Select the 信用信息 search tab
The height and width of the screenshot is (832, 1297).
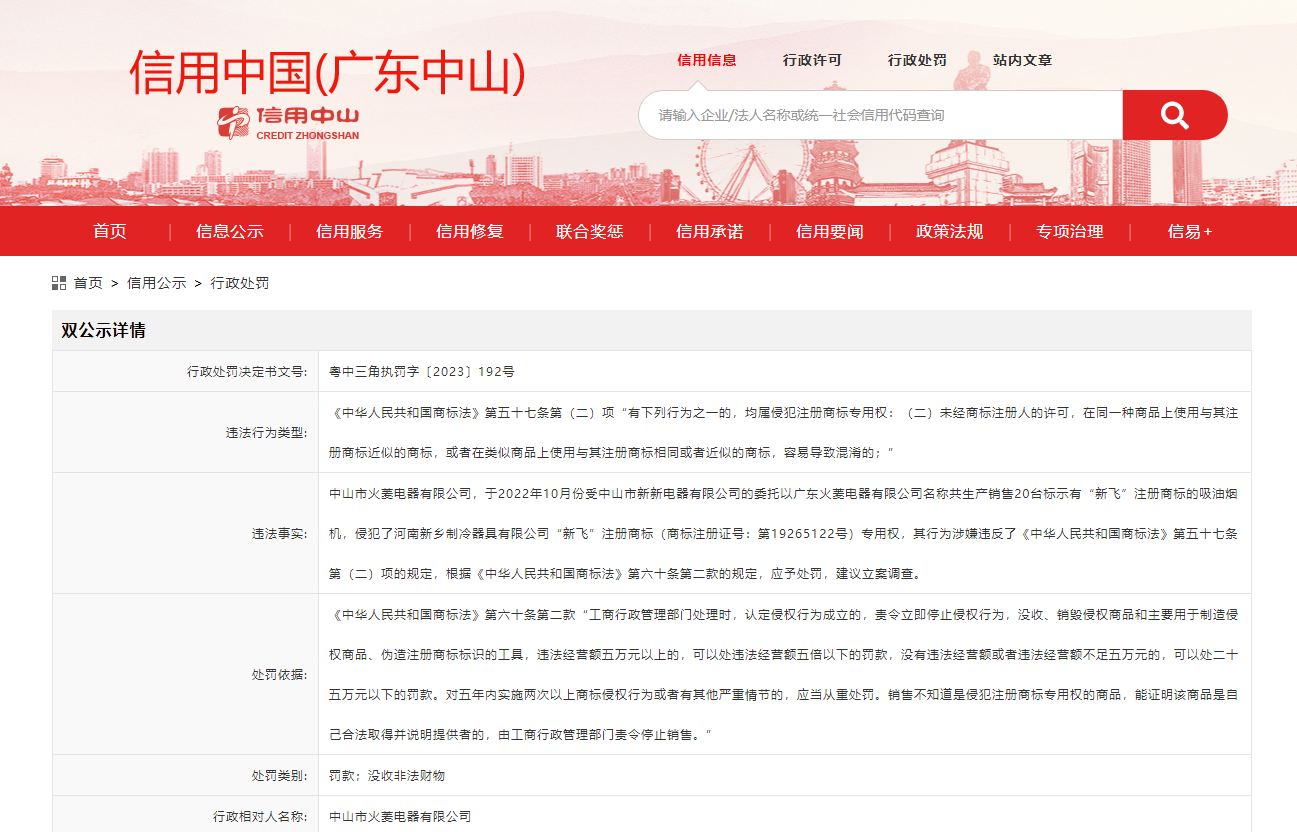click(707, 60)
